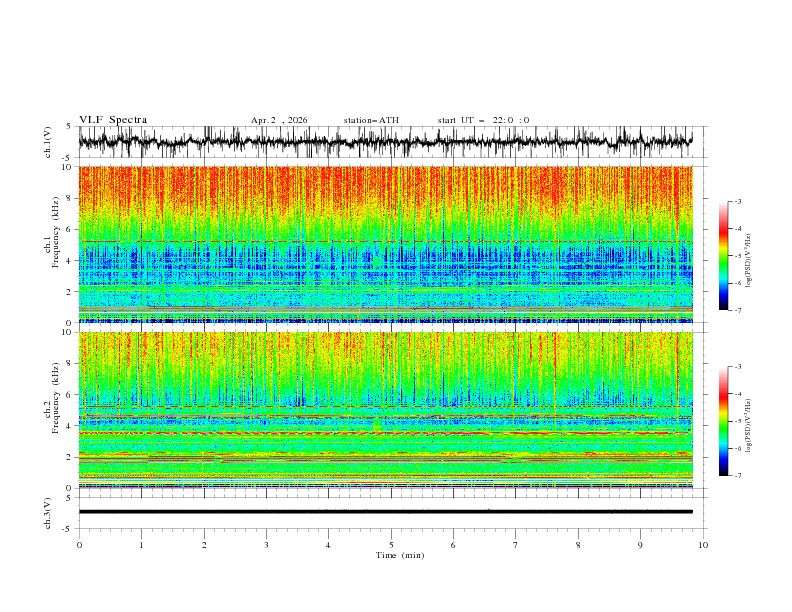Click the ch.1 colorbar "log(PSD)(V²/Hz)" label
This screenshot has height=612, width=792.
(x=749, y=261)
